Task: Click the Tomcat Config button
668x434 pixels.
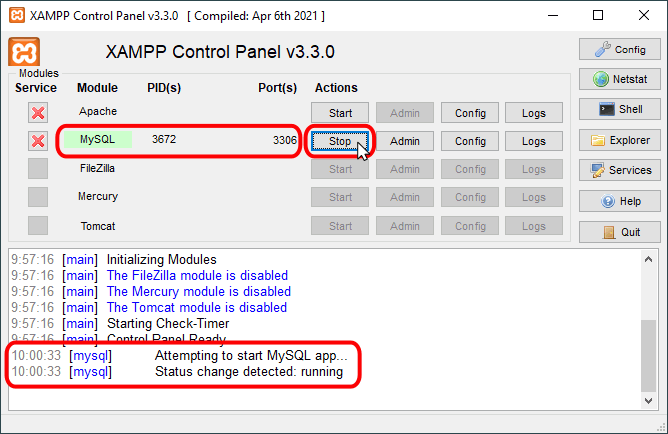Action: pos(470,226)
